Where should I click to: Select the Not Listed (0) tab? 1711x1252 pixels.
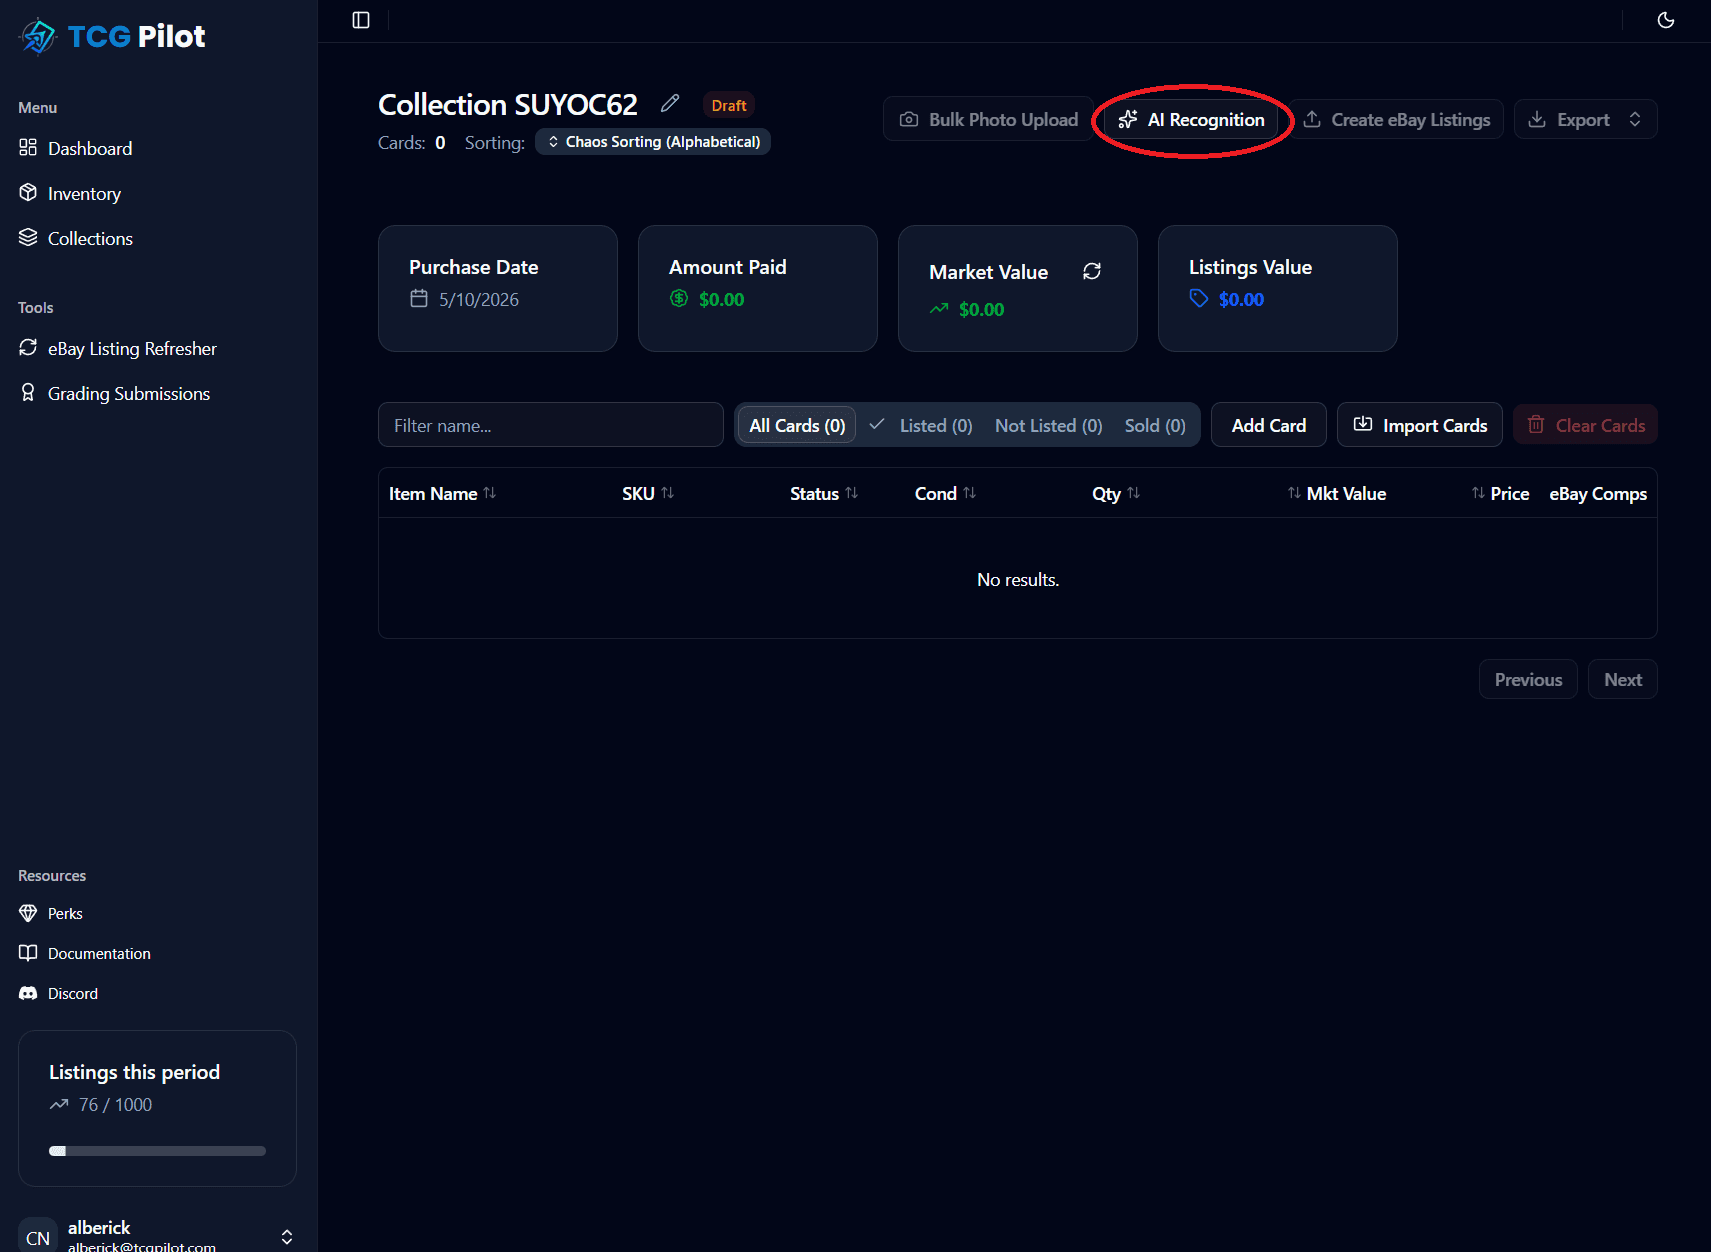1048,425
